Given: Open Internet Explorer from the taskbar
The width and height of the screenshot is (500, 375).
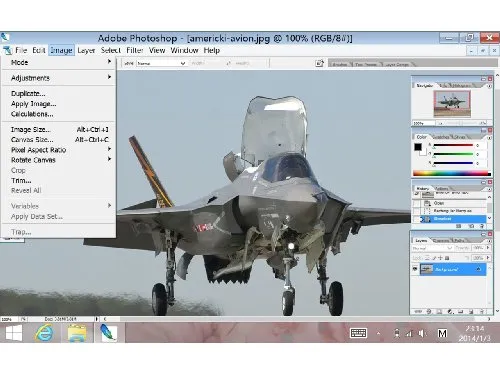Looking at the screenshot, I should tap(44, 333).
